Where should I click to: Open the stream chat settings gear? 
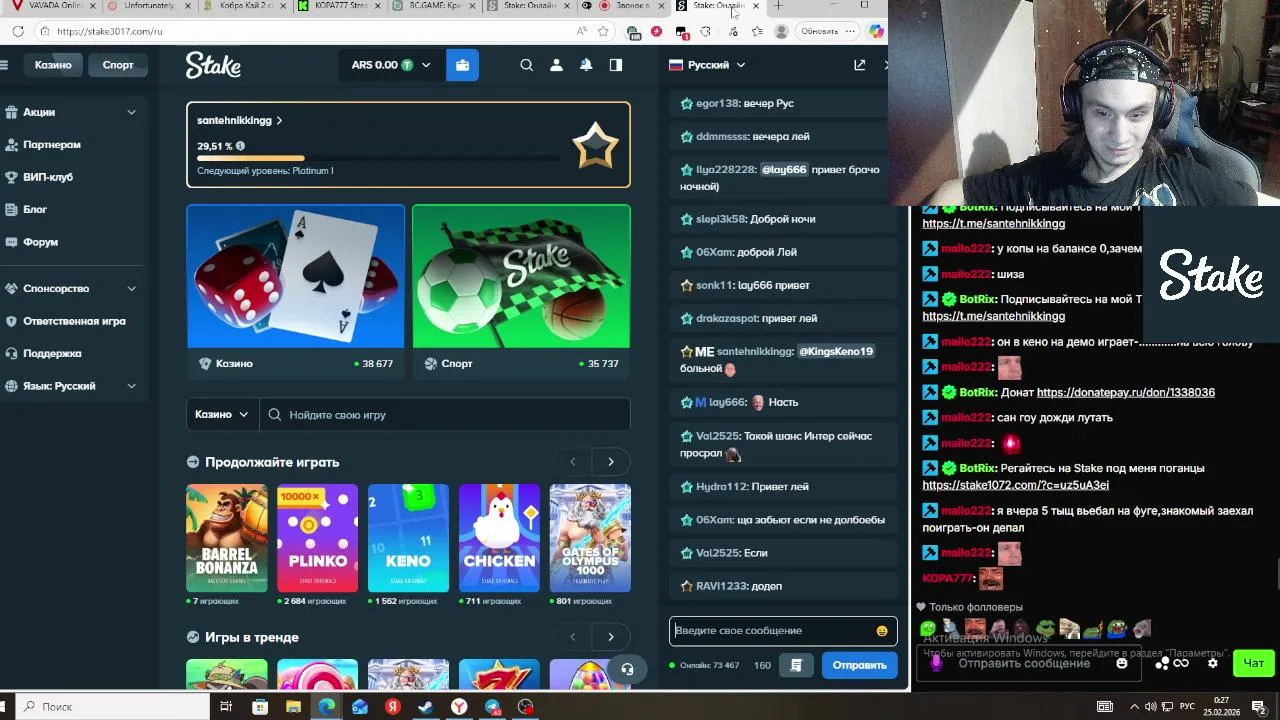tap(1213, 663)
